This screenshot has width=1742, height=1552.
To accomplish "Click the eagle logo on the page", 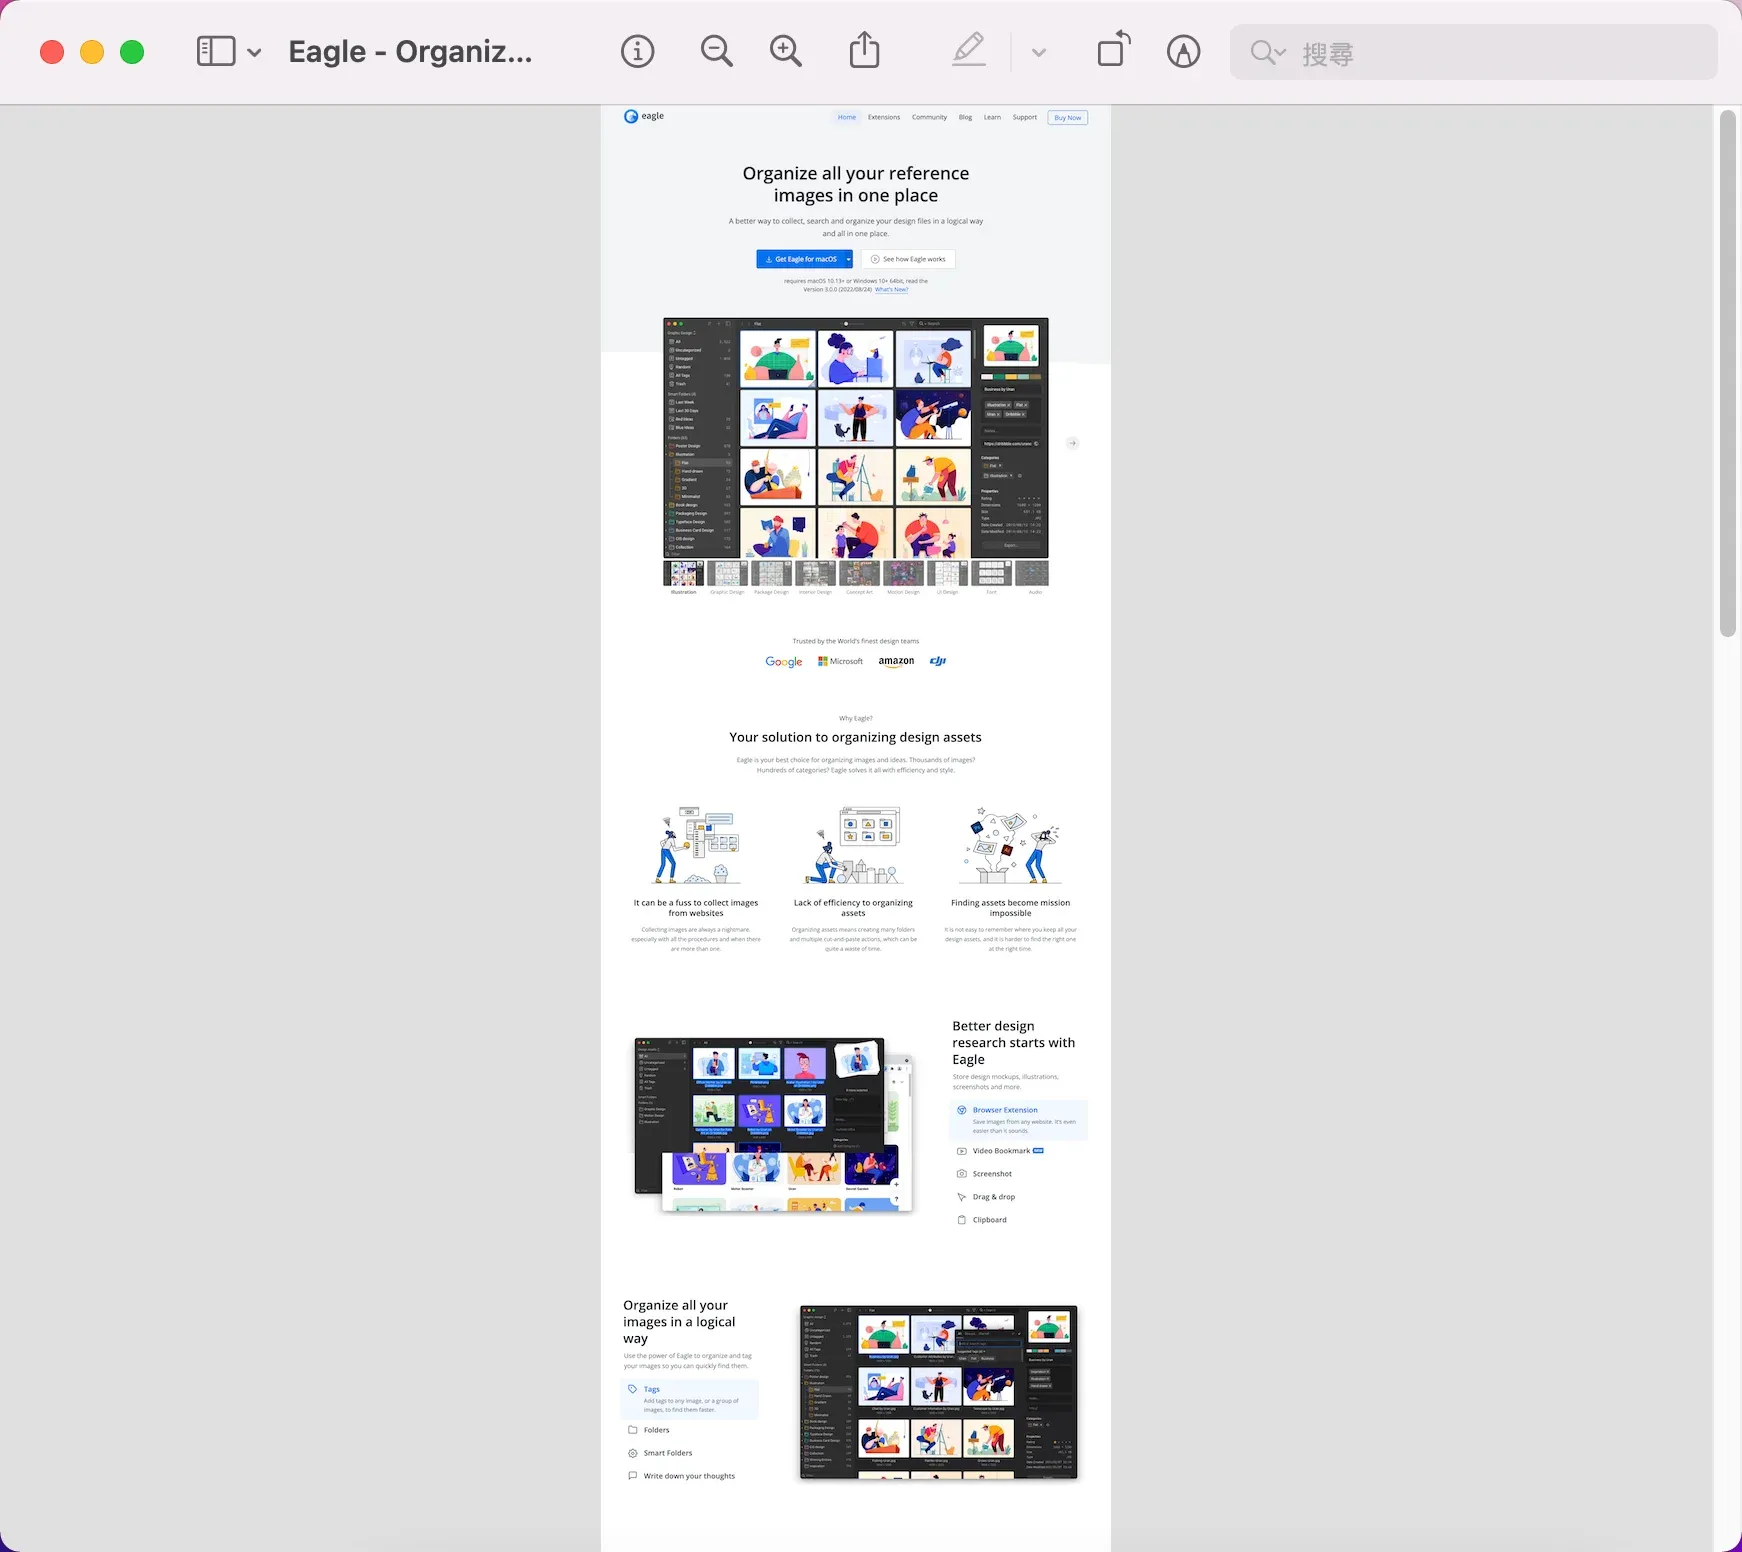I will [644, 116].
